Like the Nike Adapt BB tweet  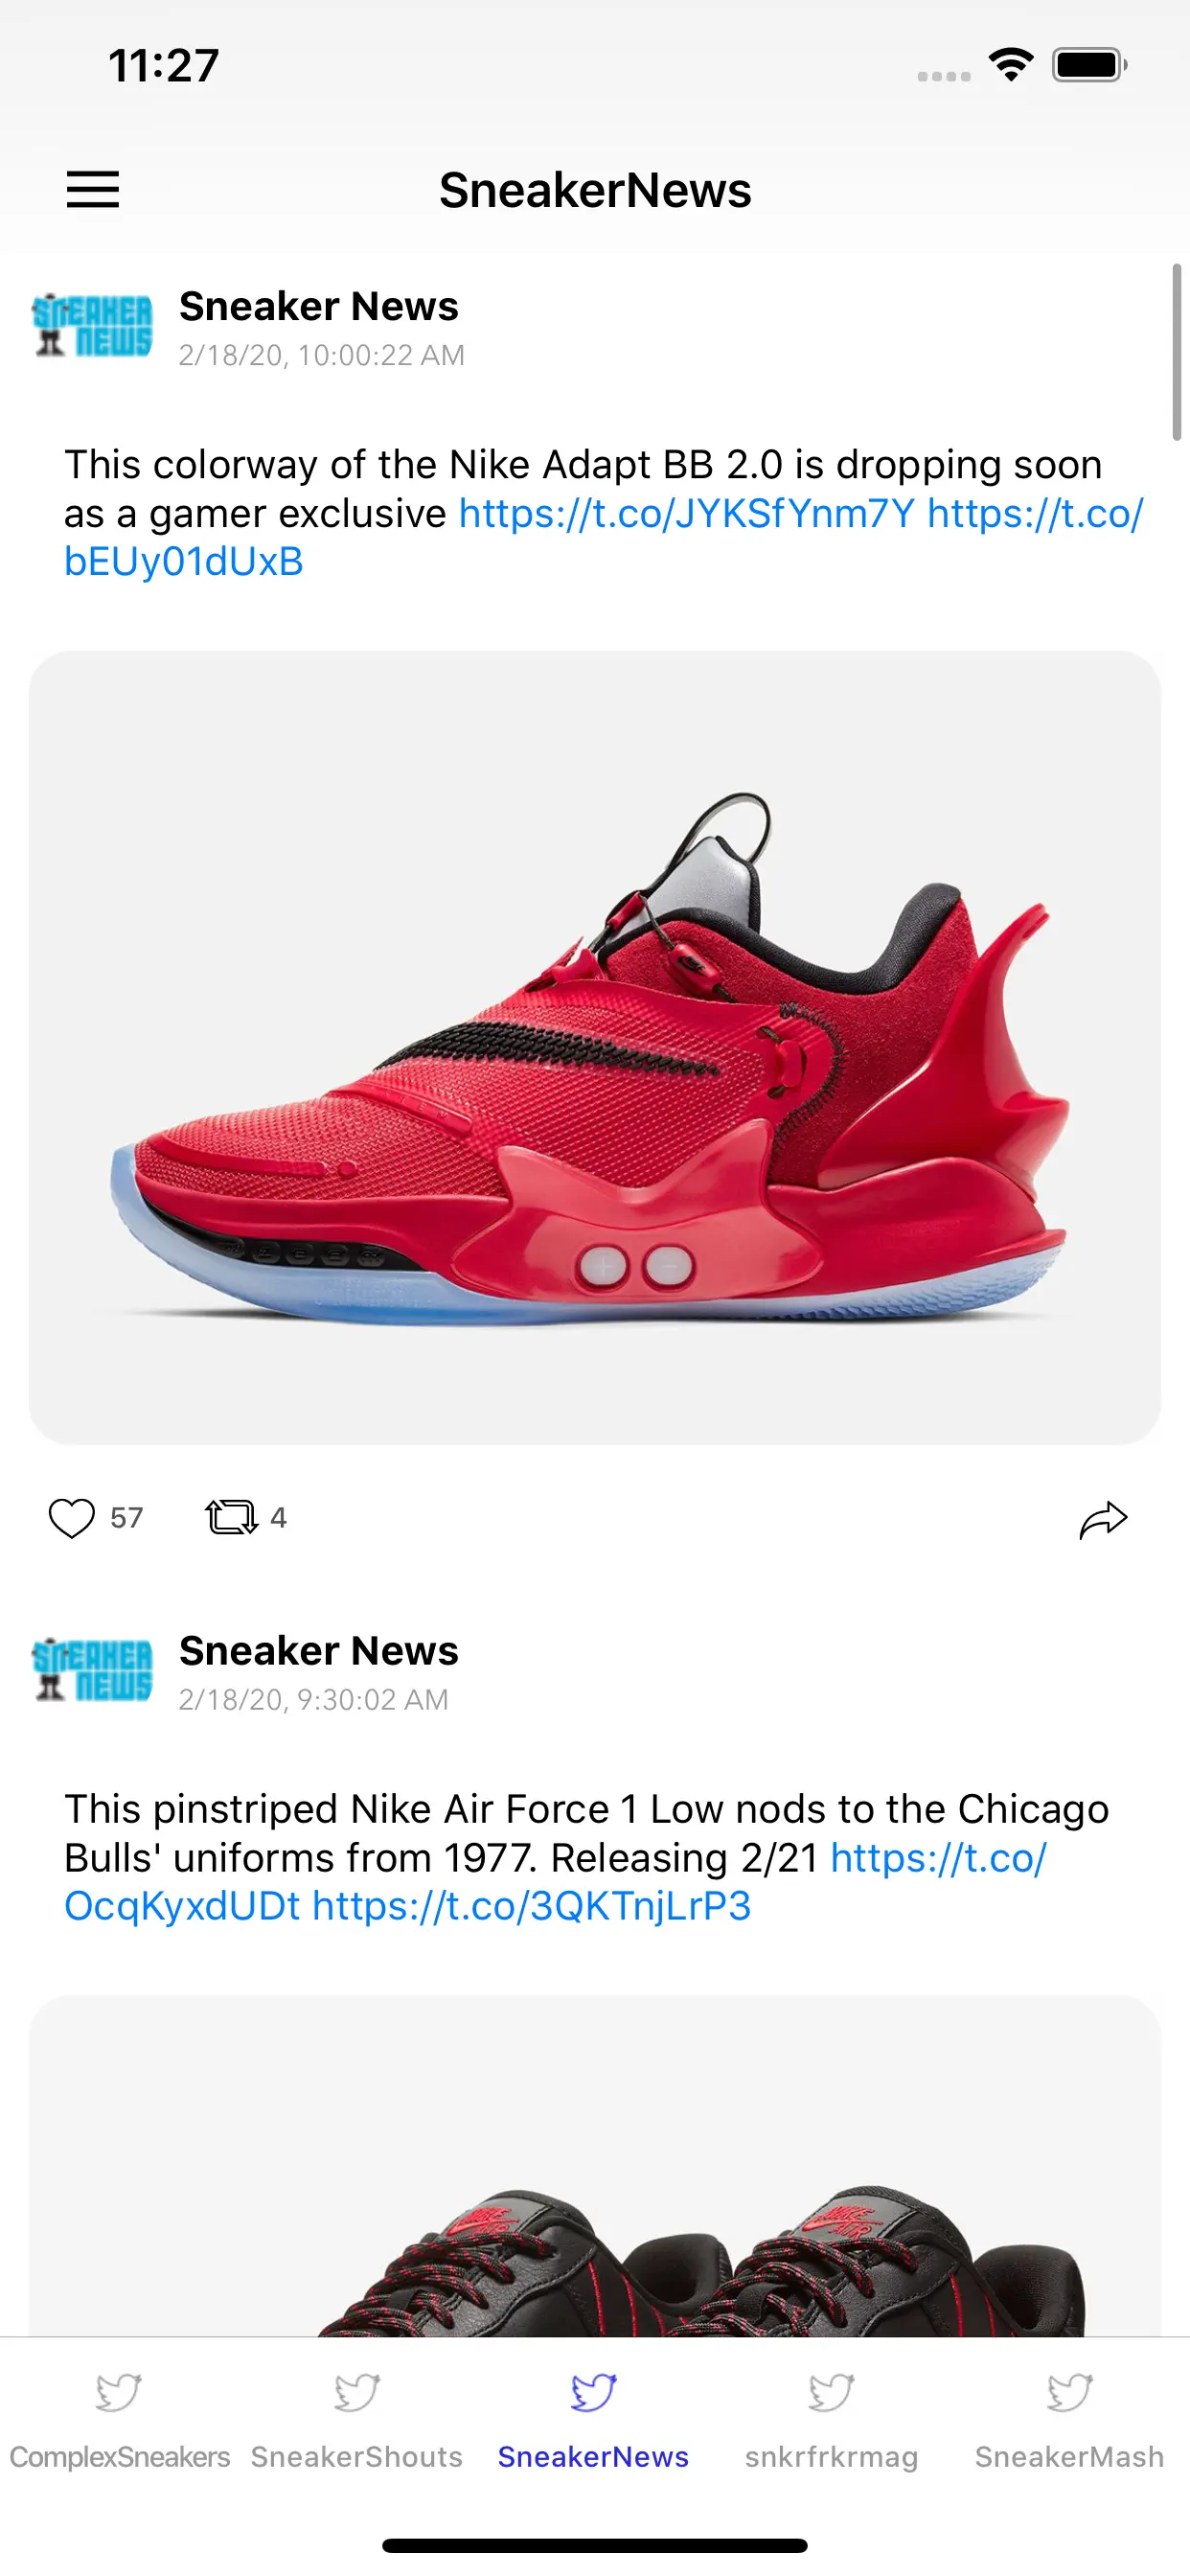tap(72, 1518)
